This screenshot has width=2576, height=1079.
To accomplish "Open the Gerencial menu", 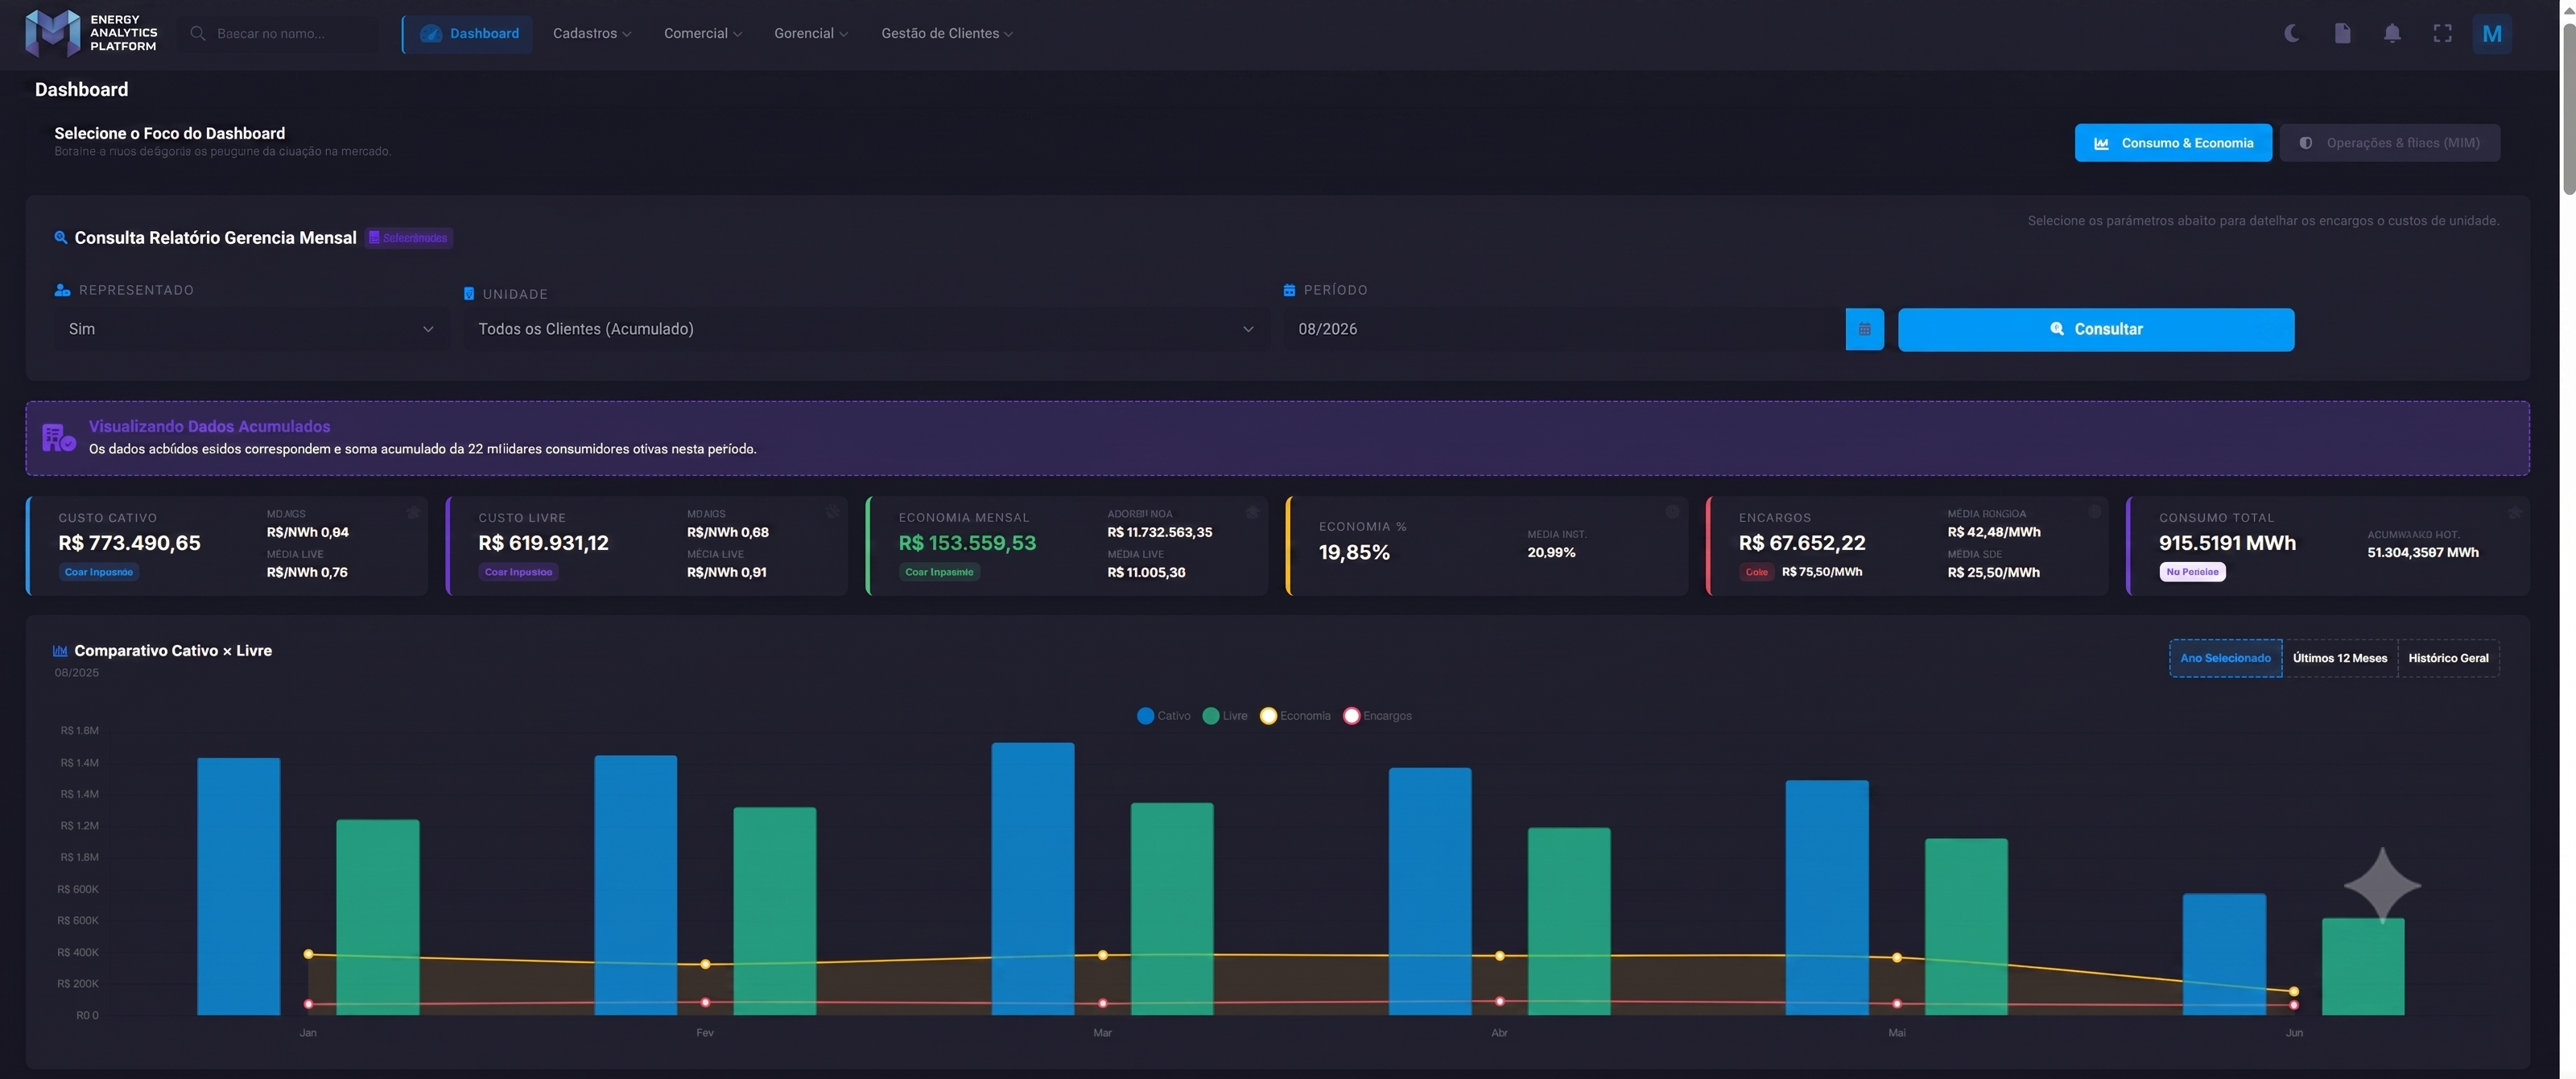I will tap(810, 33).
